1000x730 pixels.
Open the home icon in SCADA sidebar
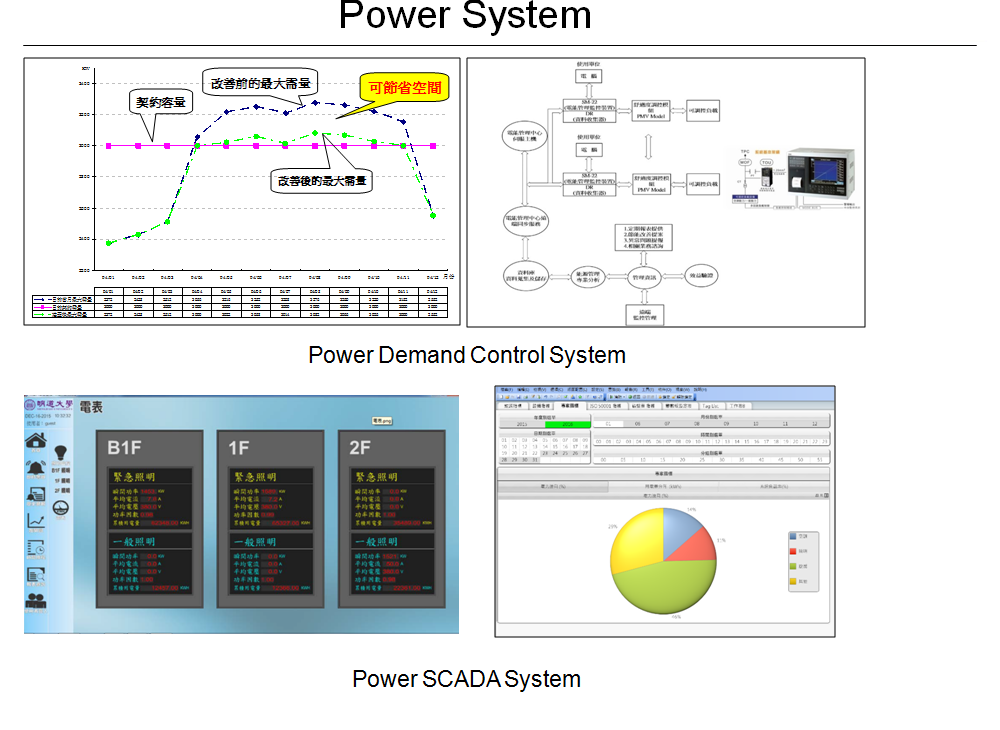click(x=36, y=440)
